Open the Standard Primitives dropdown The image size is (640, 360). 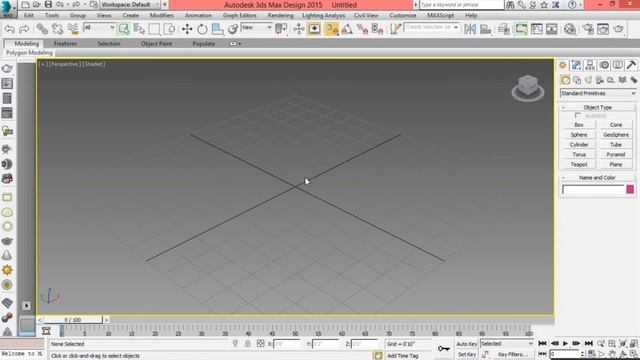click(x=598, y=93)
